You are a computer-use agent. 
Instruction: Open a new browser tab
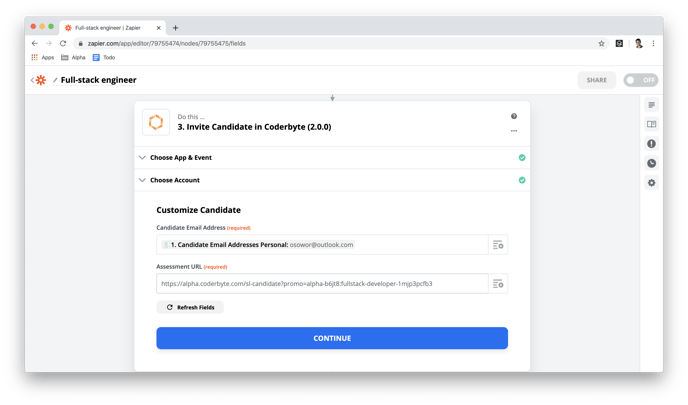[x=176, y=28]
